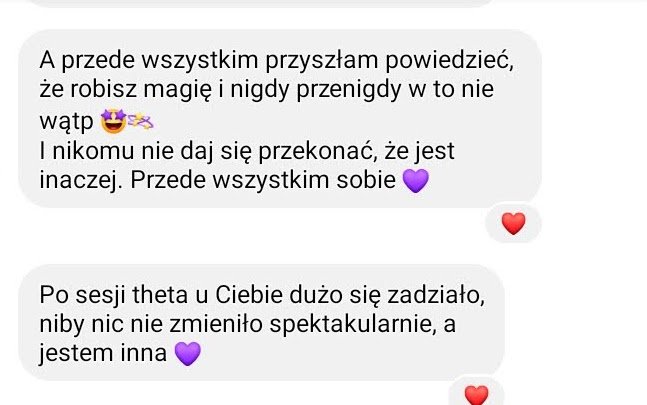Click the word 'theta' in the second message

pos(160,295)
